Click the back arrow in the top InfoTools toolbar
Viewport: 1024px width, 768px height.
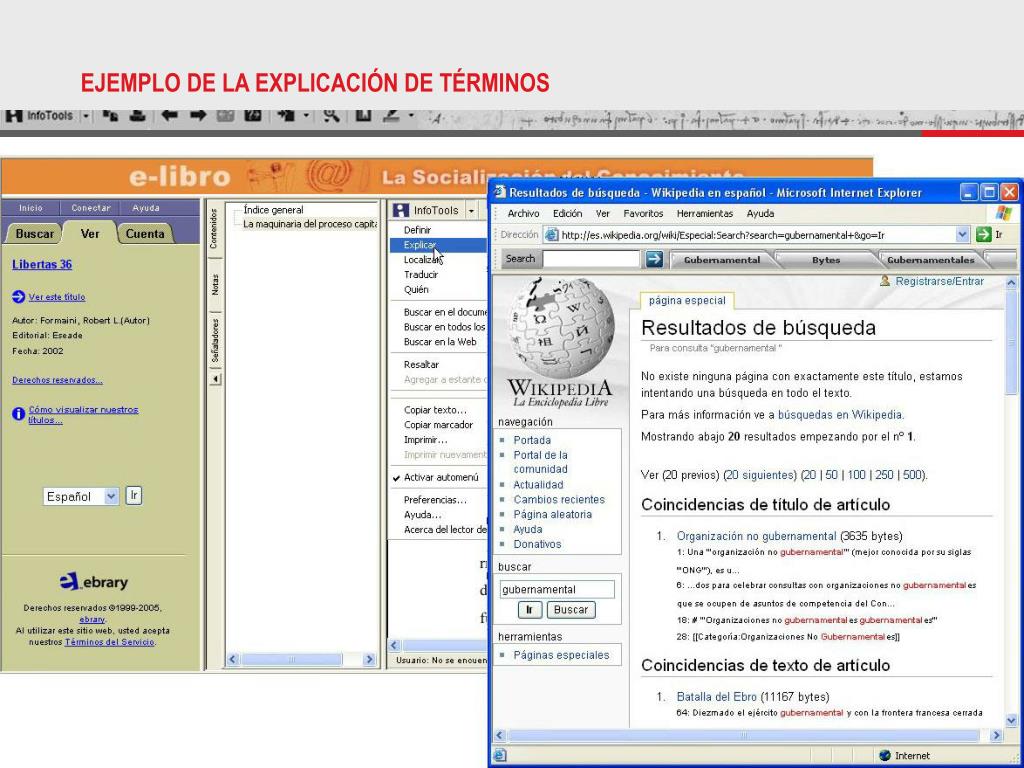[x=169, y=116]
